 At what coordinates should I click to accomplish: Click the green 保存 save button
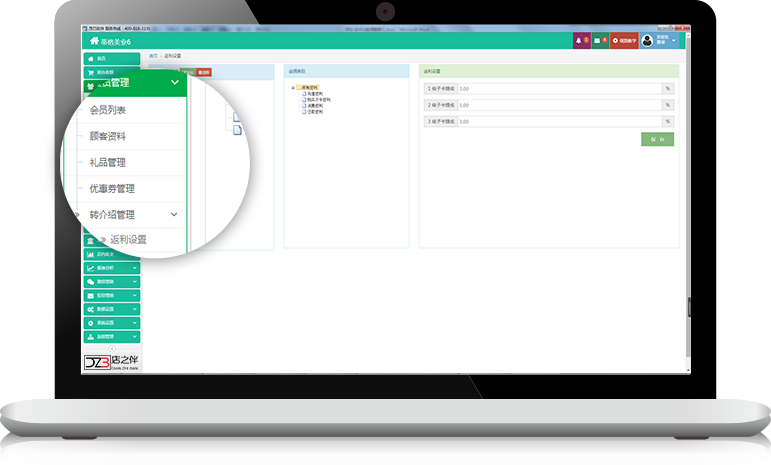657,139
